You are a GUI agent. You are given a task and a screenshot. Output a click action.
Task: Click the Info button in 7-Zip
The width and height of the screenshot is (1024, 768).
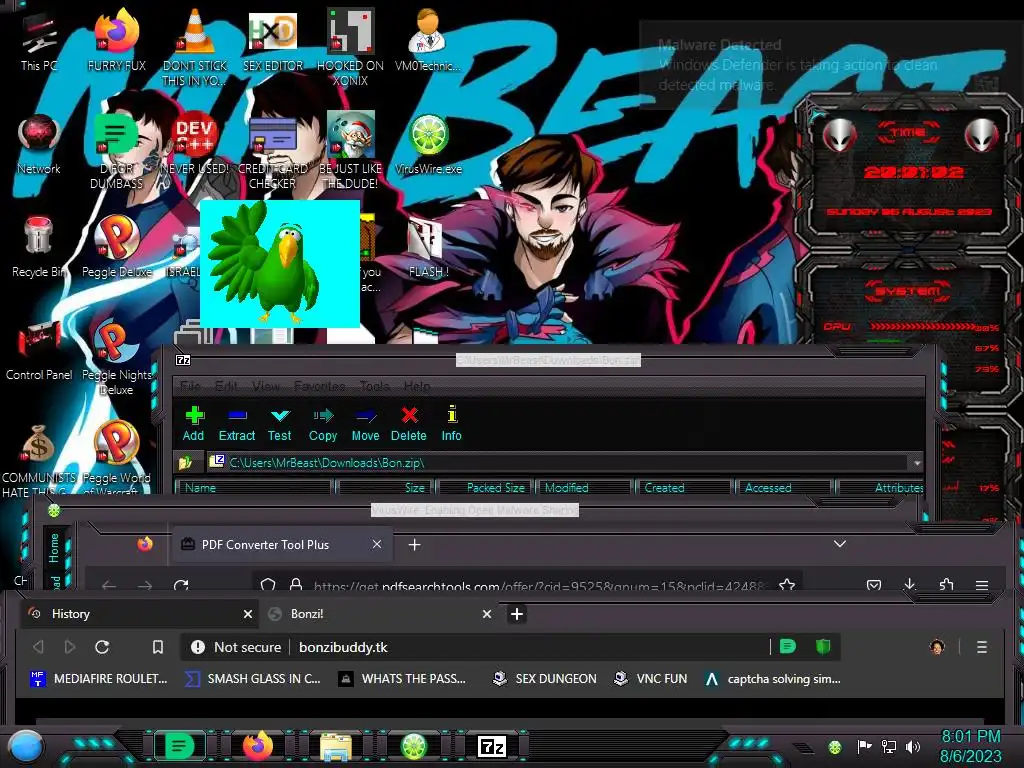click(451, 423)
